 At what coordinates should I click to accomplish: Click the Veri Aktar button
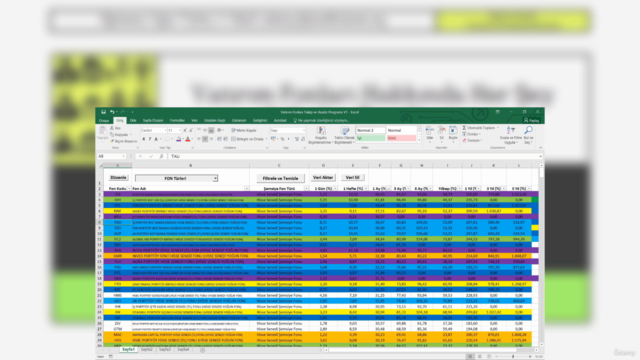click(323, 178)
